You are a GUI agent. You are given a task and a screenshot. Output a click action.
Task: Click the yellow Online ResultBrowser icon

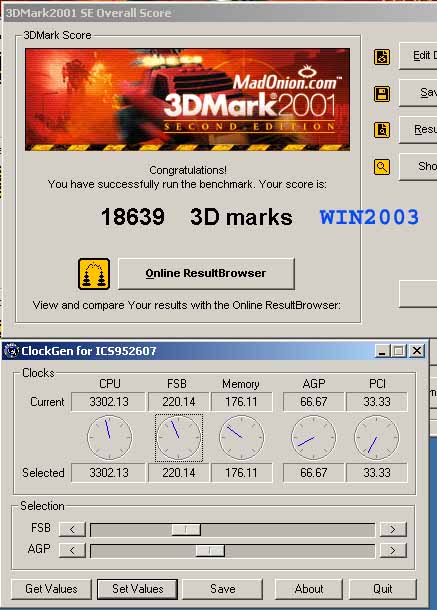[x=94, y=274]
